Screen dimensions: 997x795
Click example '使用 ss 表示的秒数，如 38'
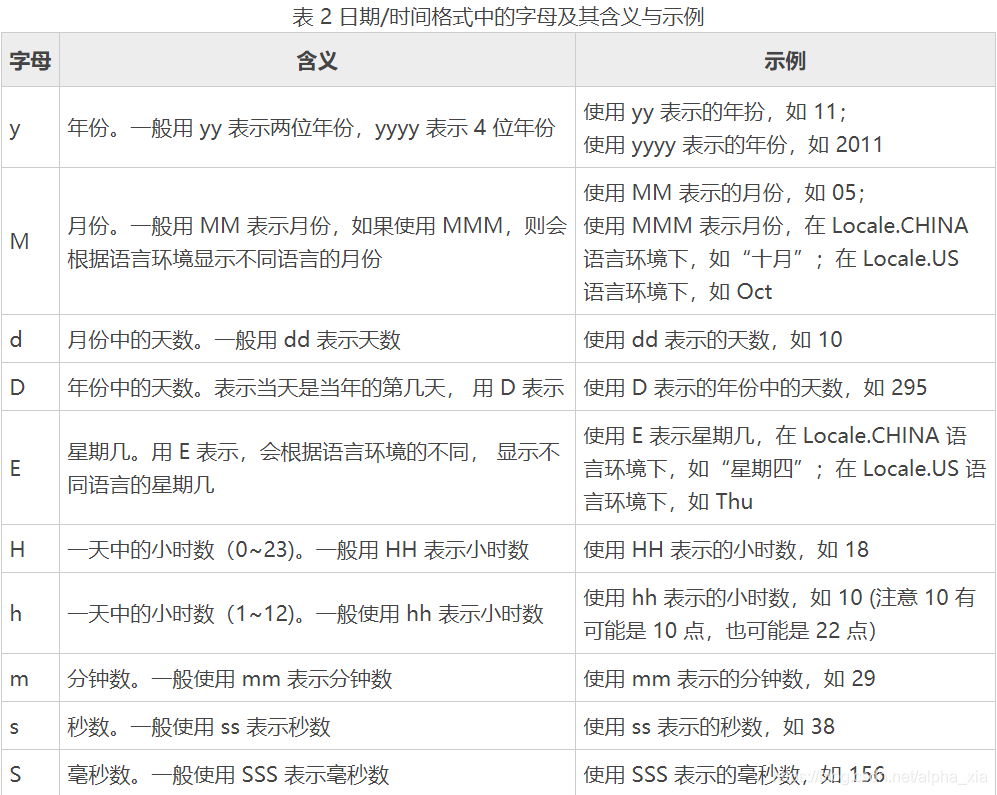tap(709, 726)
